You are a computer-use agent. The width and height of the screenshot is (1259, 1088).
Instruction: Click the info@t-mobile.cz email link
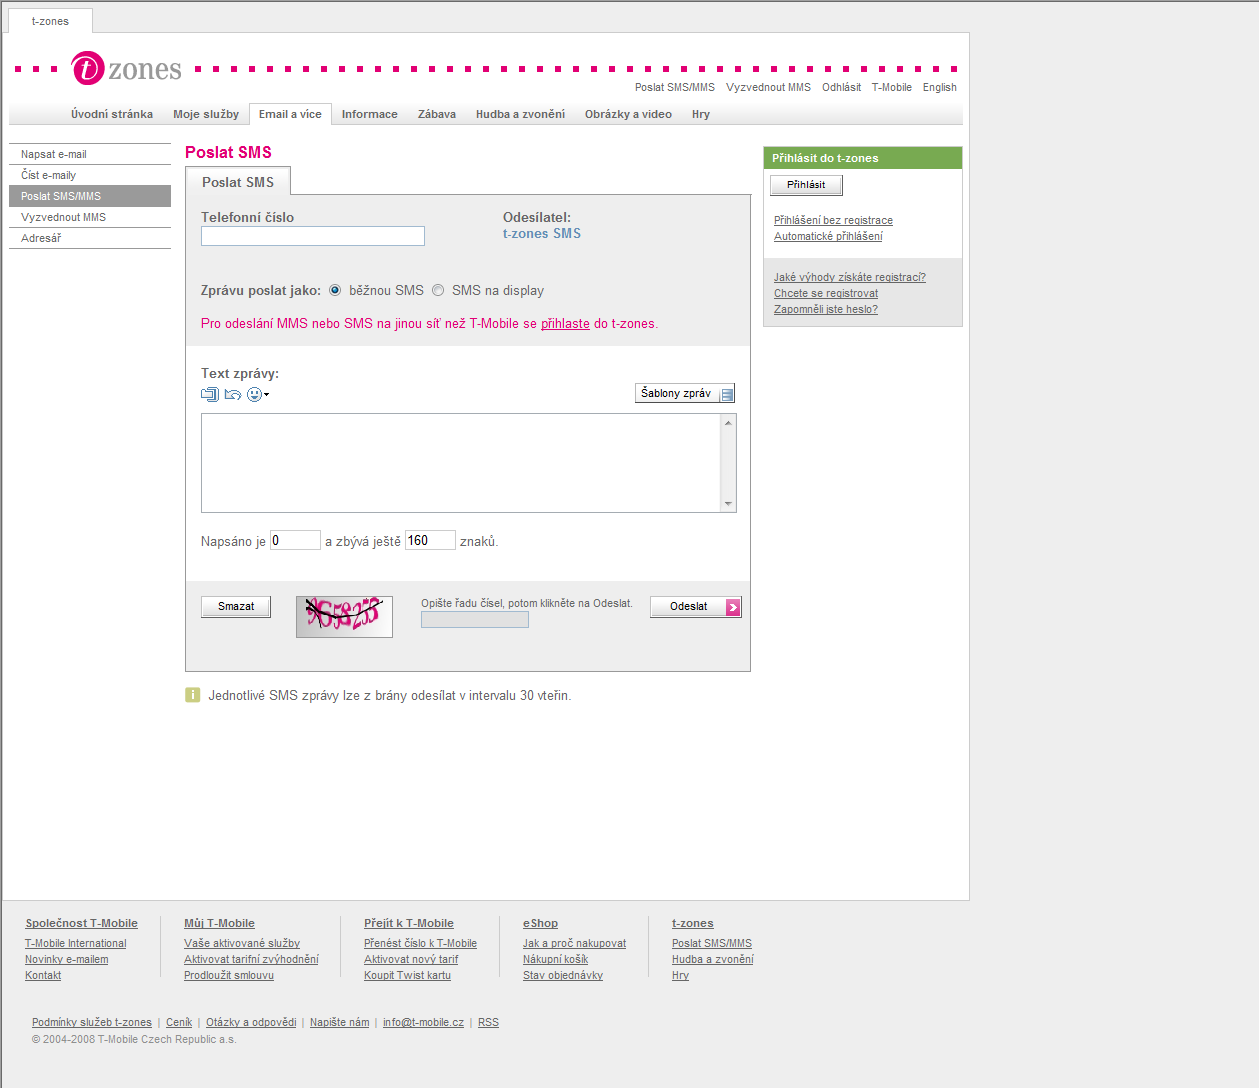(x=423, y=1023)
